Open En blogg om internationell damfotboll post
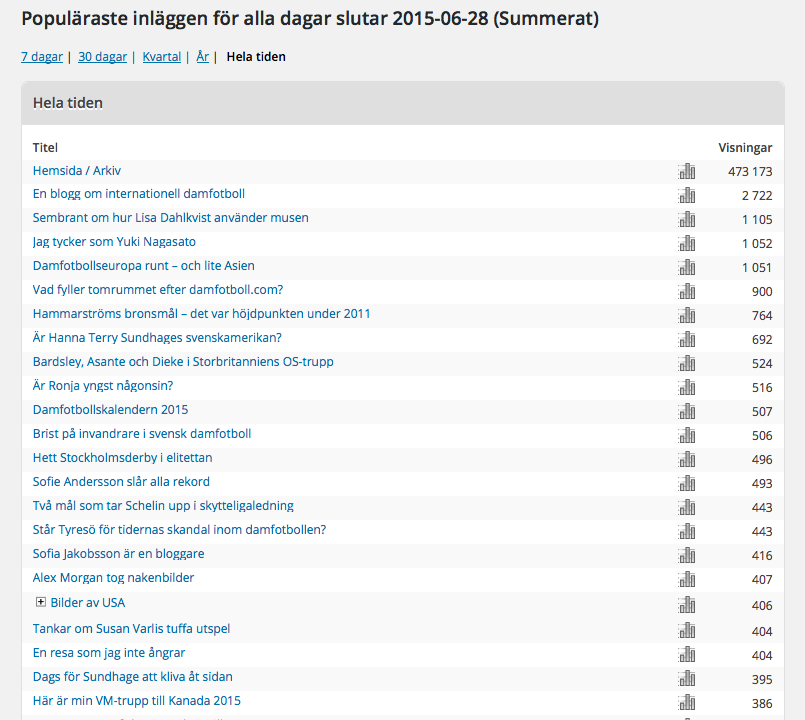805x720 pixels. (138, 194)
